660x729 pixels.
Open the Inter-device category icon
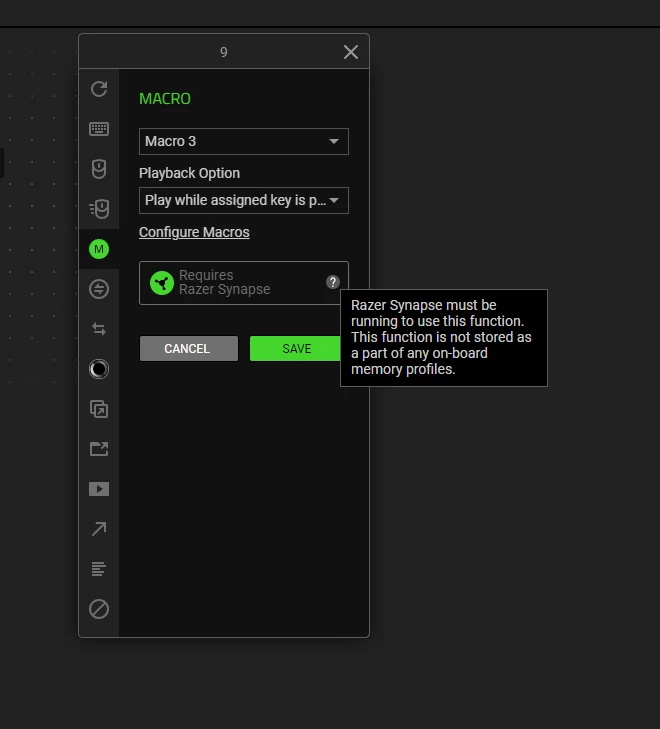click(99, 289)
